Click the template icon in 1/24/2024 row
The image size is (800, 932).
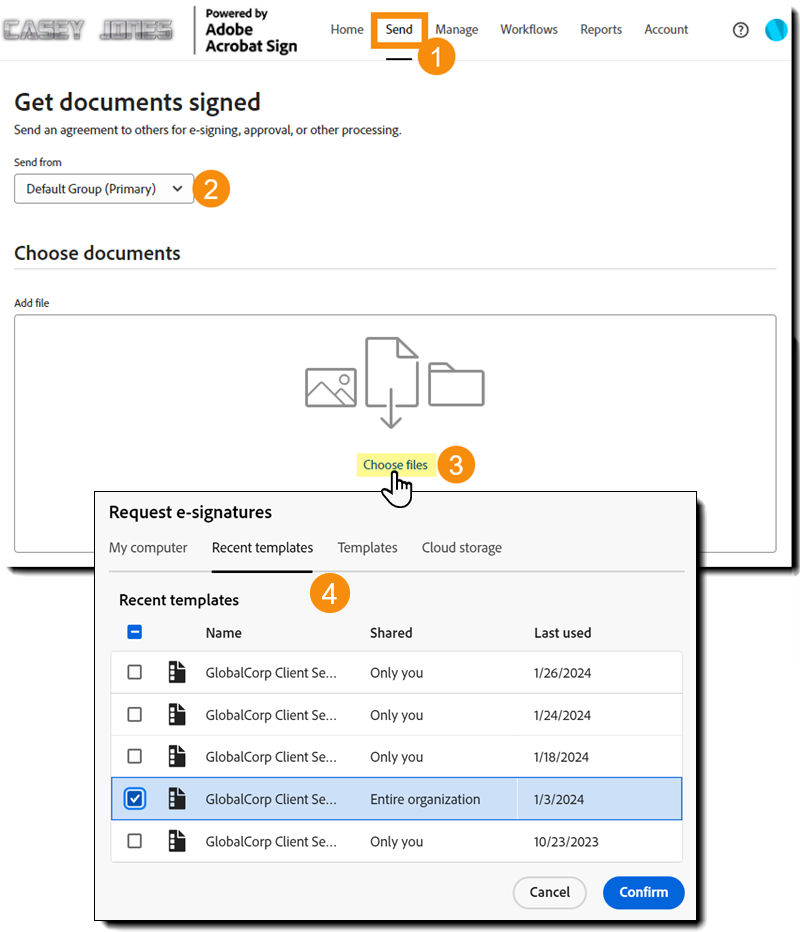tap(177, 715)
